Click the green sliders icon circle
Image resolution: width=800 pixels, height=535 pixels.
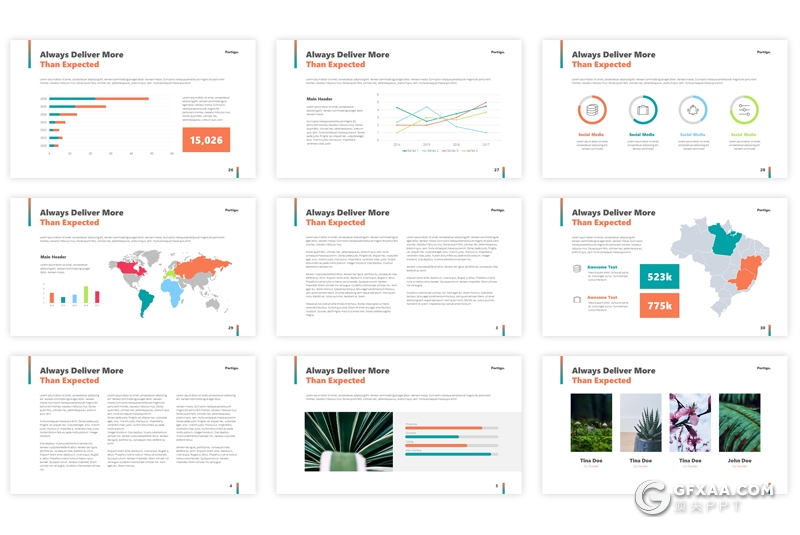pyautogui.click(x=743, y=110)
